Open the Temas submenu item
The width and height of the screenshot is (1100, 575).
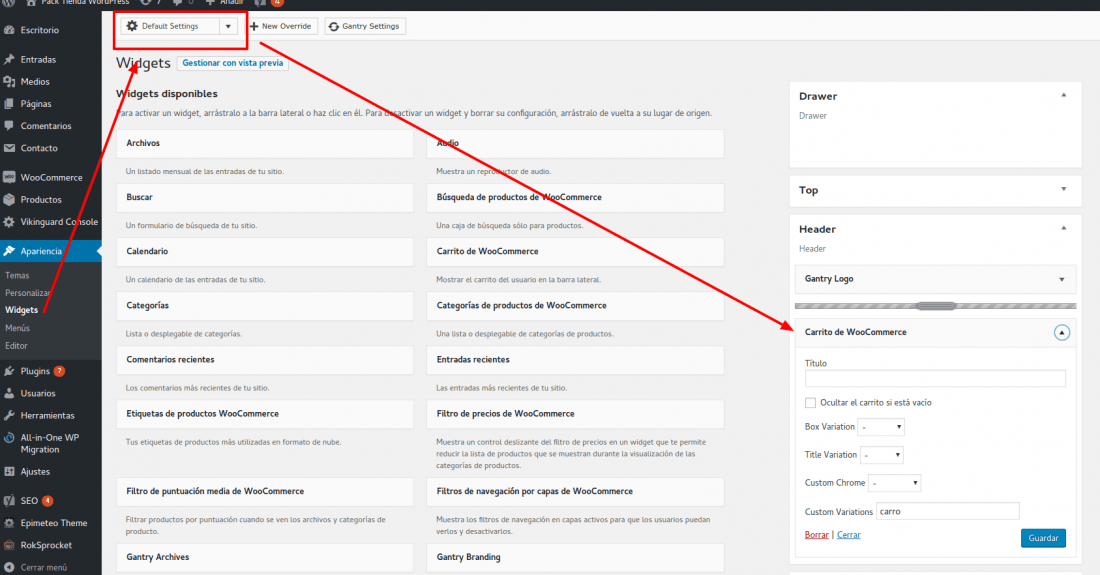click(18, 276)
